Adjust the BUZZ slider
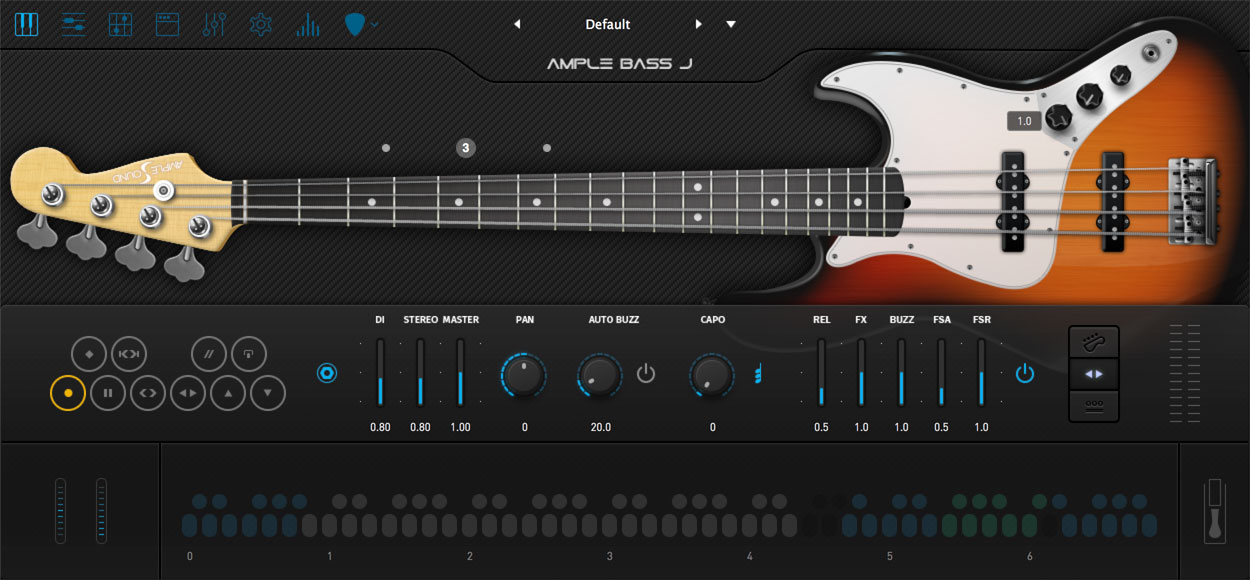This screenshot has width=1250, height=580. pos(901,372)
